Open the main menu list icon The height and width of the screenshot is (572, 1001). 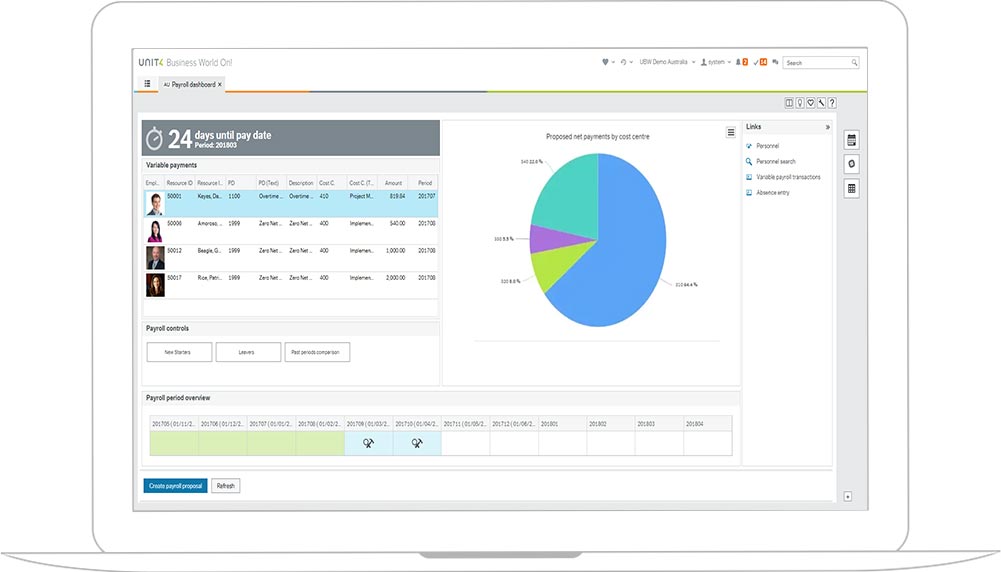[147, 84]
